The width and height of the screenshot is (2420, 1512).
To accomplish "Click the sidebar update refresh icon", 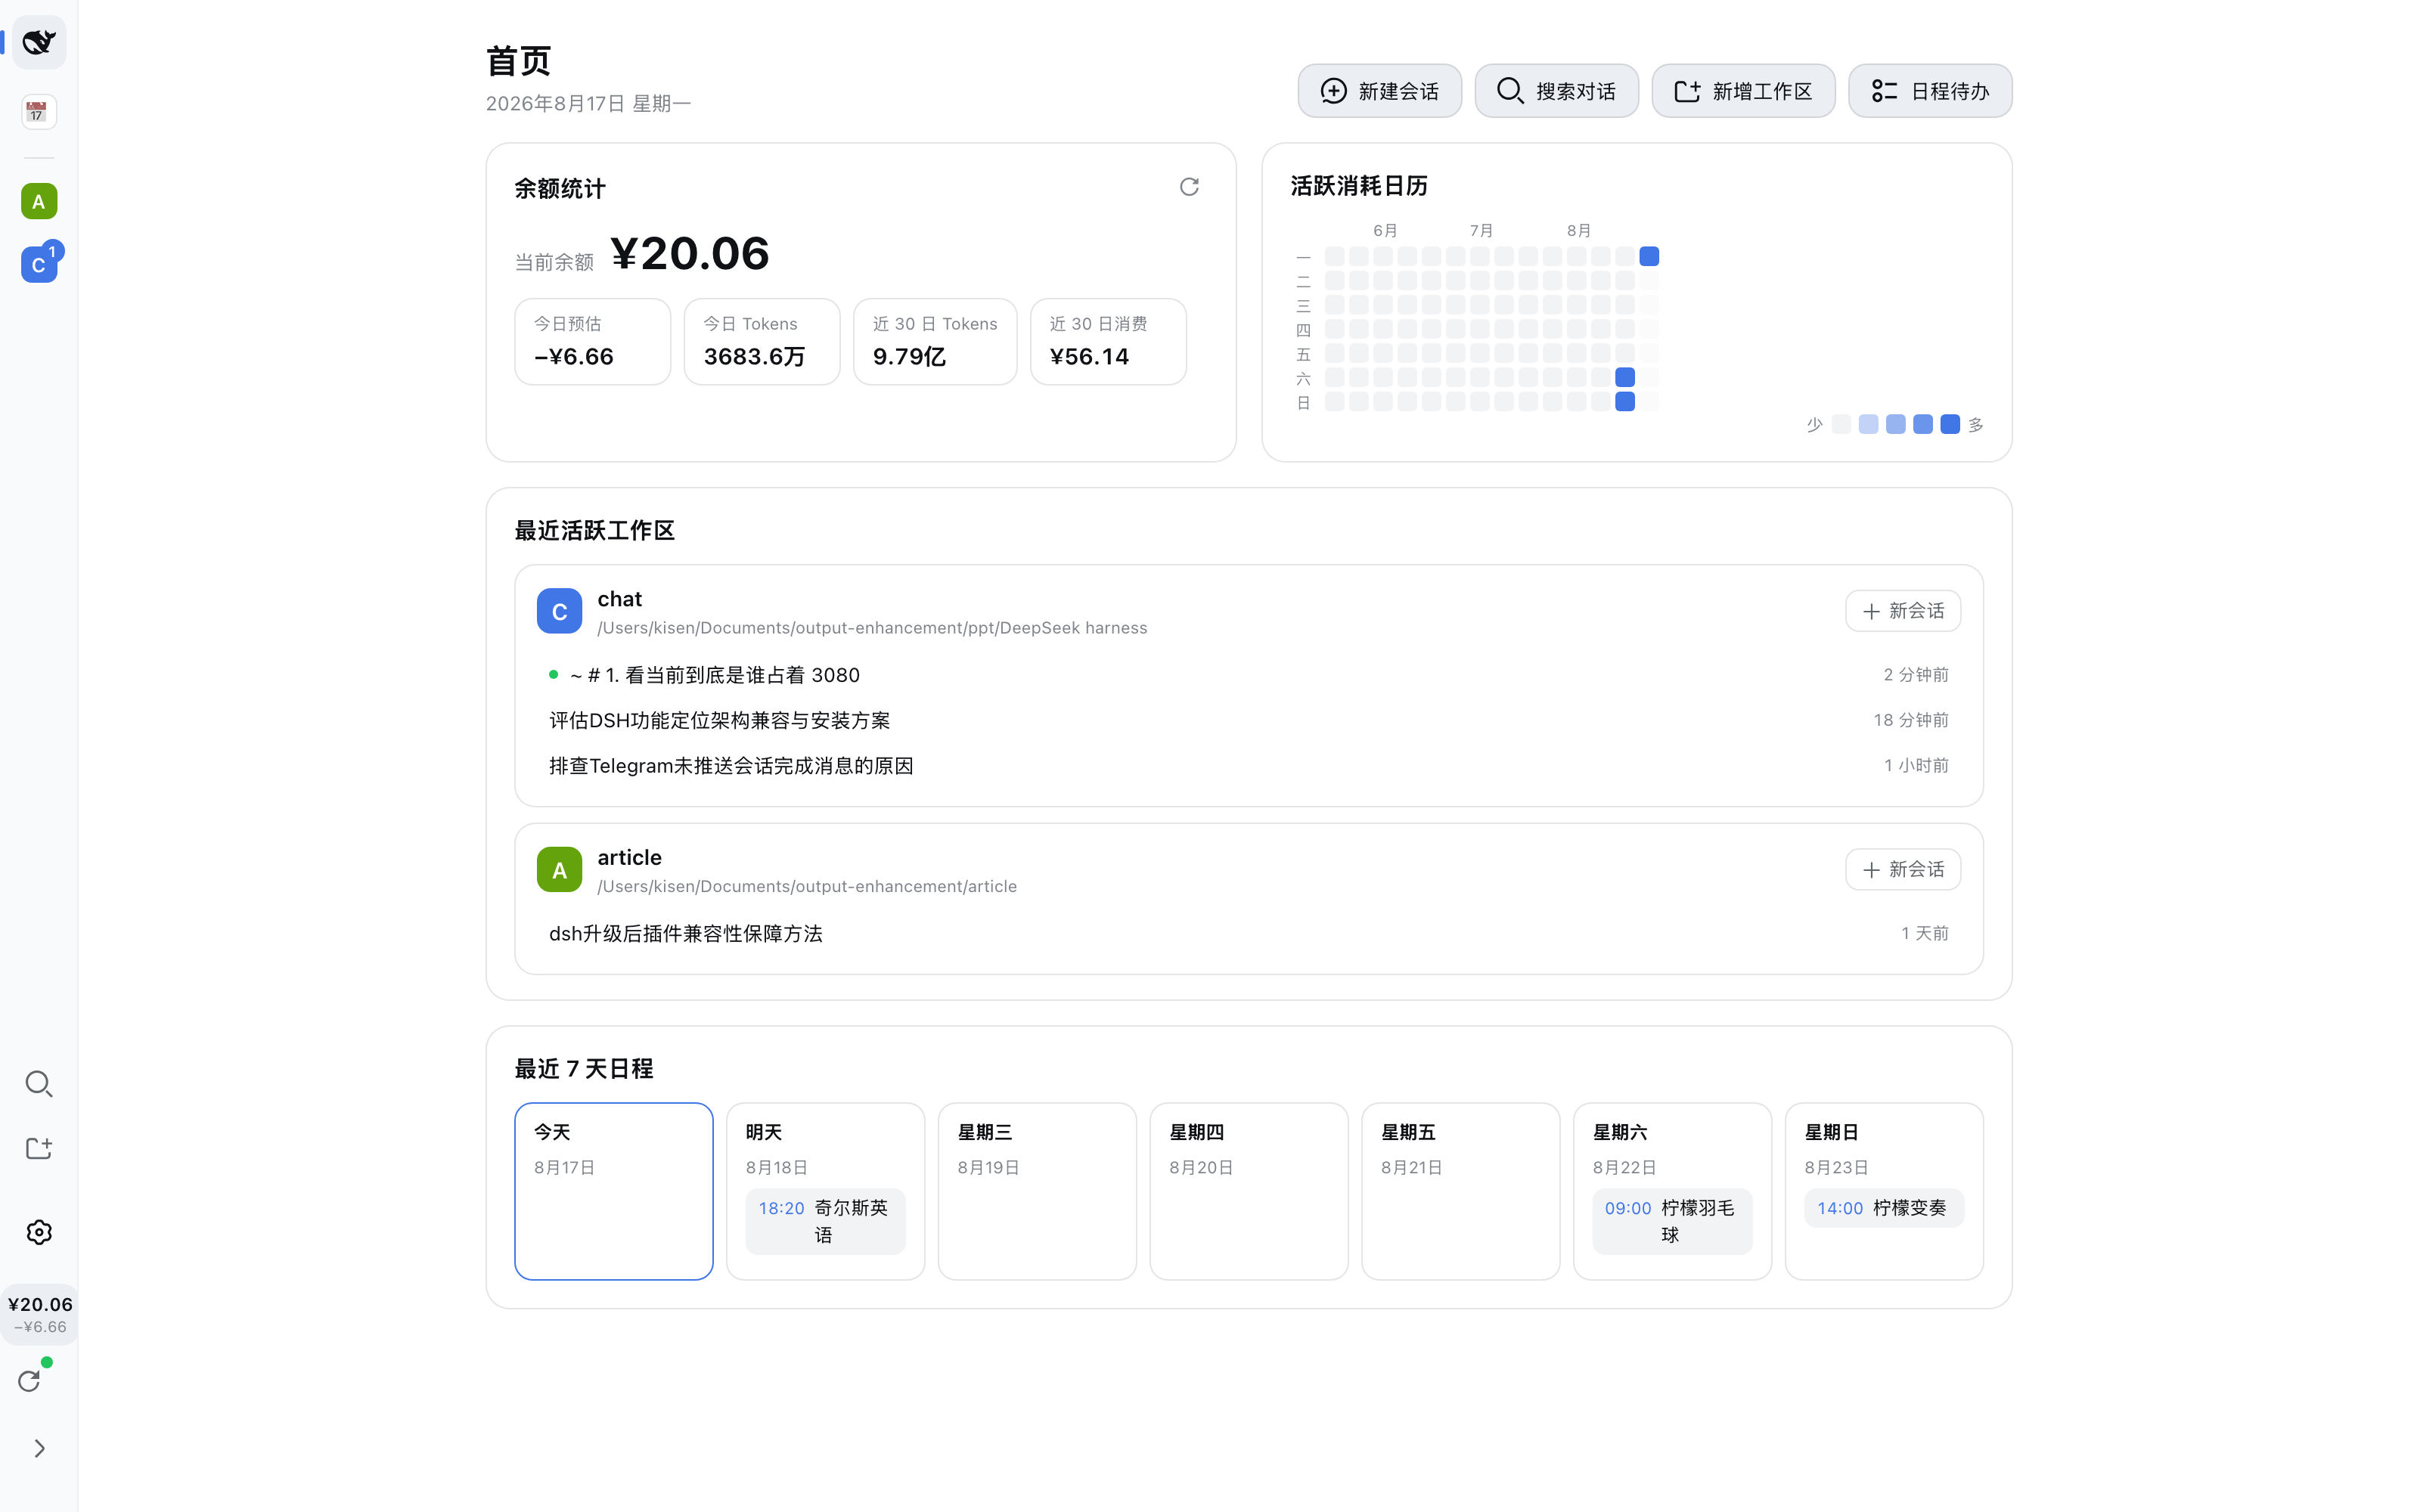I will [30, 1381].
